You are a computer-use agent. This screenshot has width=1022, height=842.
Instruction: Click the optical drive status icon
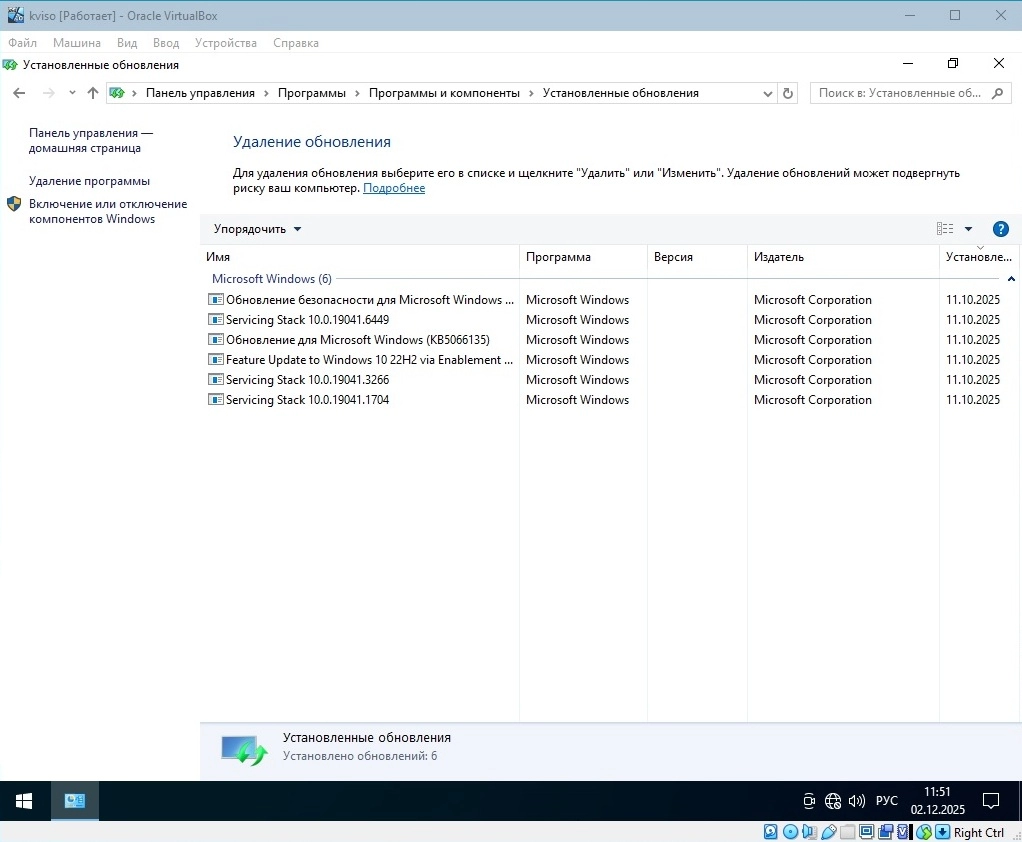tap(790, 832)
